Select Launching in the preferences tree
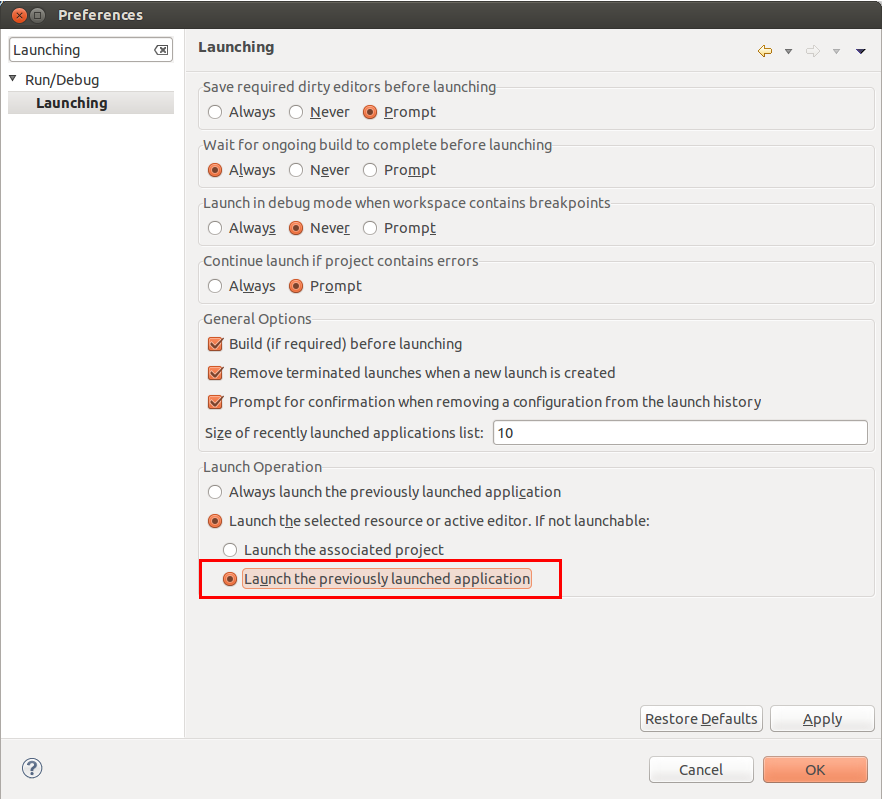The image size is (882, 799). coord(91,103)
